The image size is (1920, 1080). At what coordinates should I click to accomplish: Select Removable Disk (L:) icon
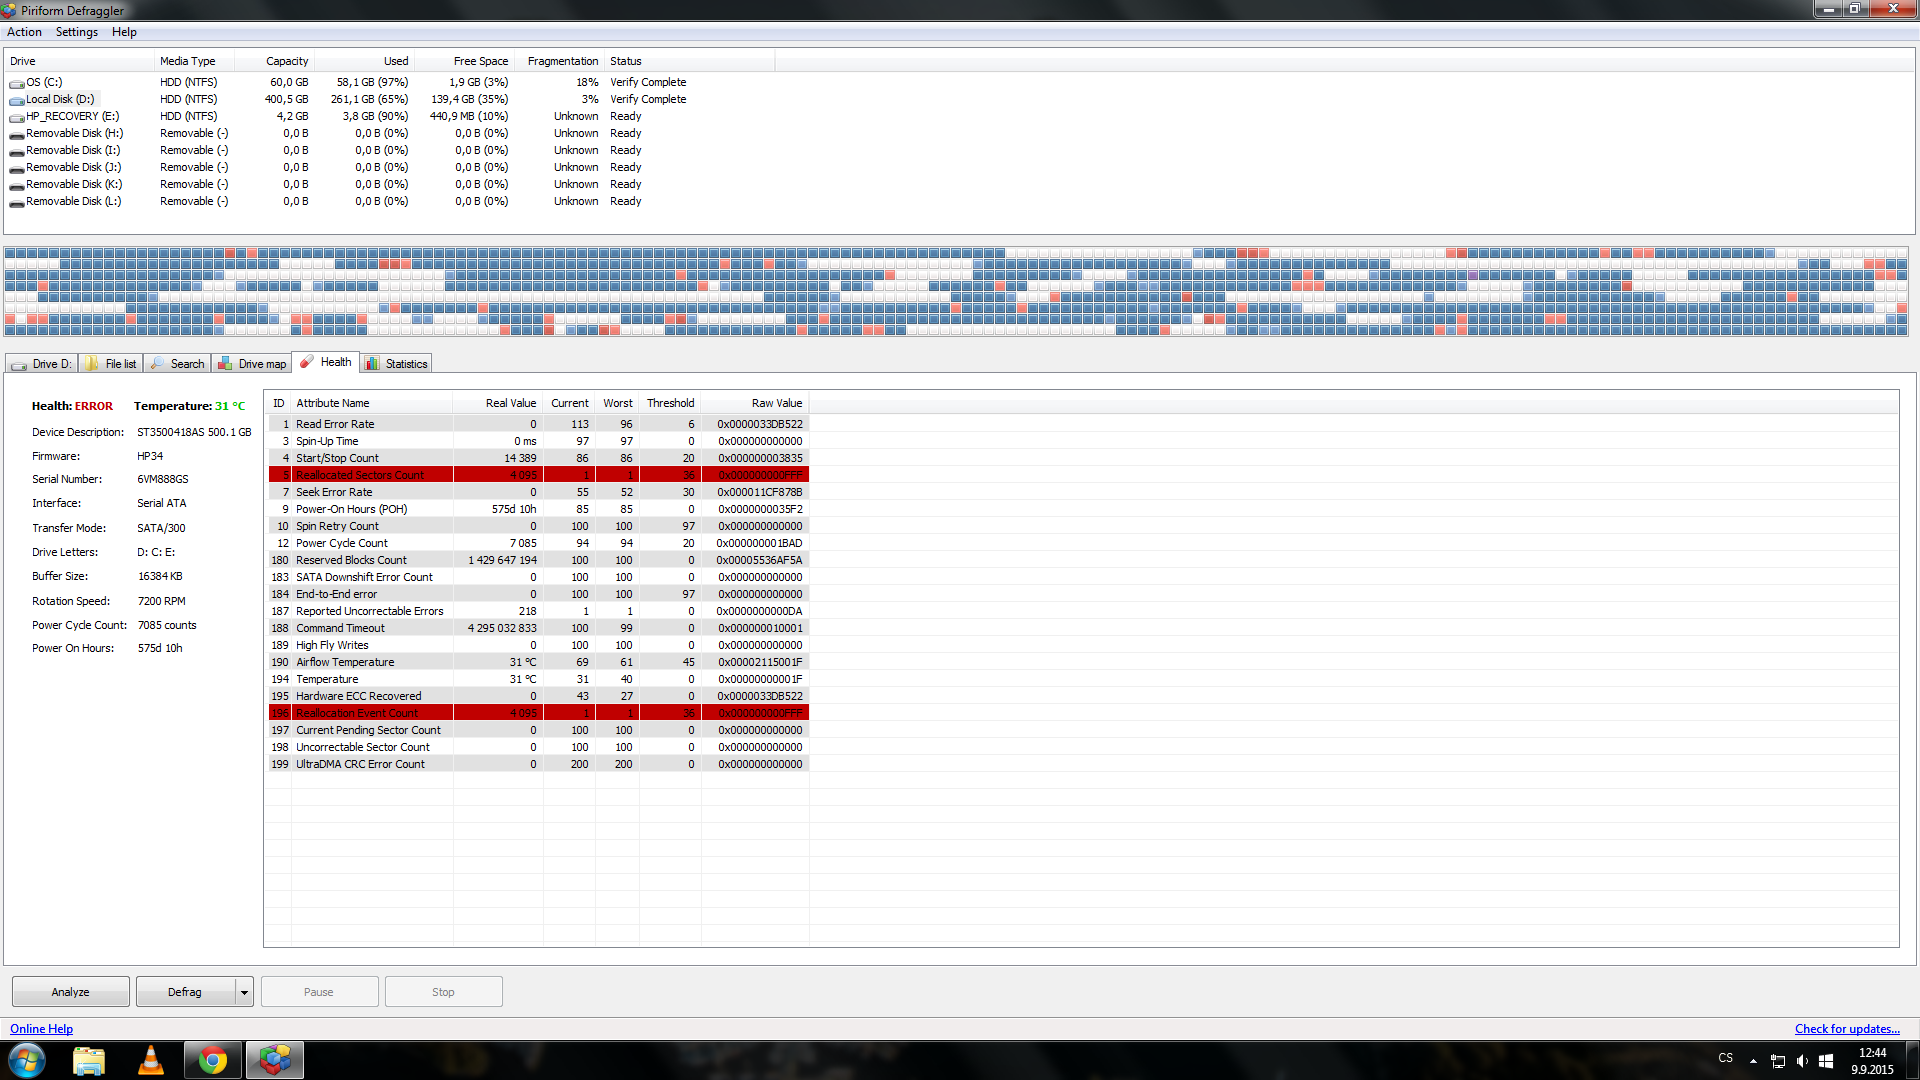[x=17, y=202]
